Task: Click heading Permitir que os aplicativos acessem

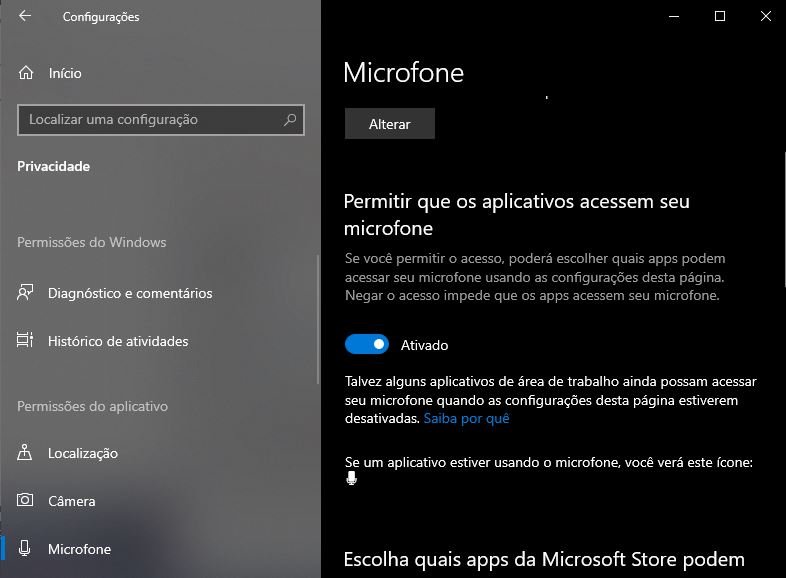Action: pos(516,215)
